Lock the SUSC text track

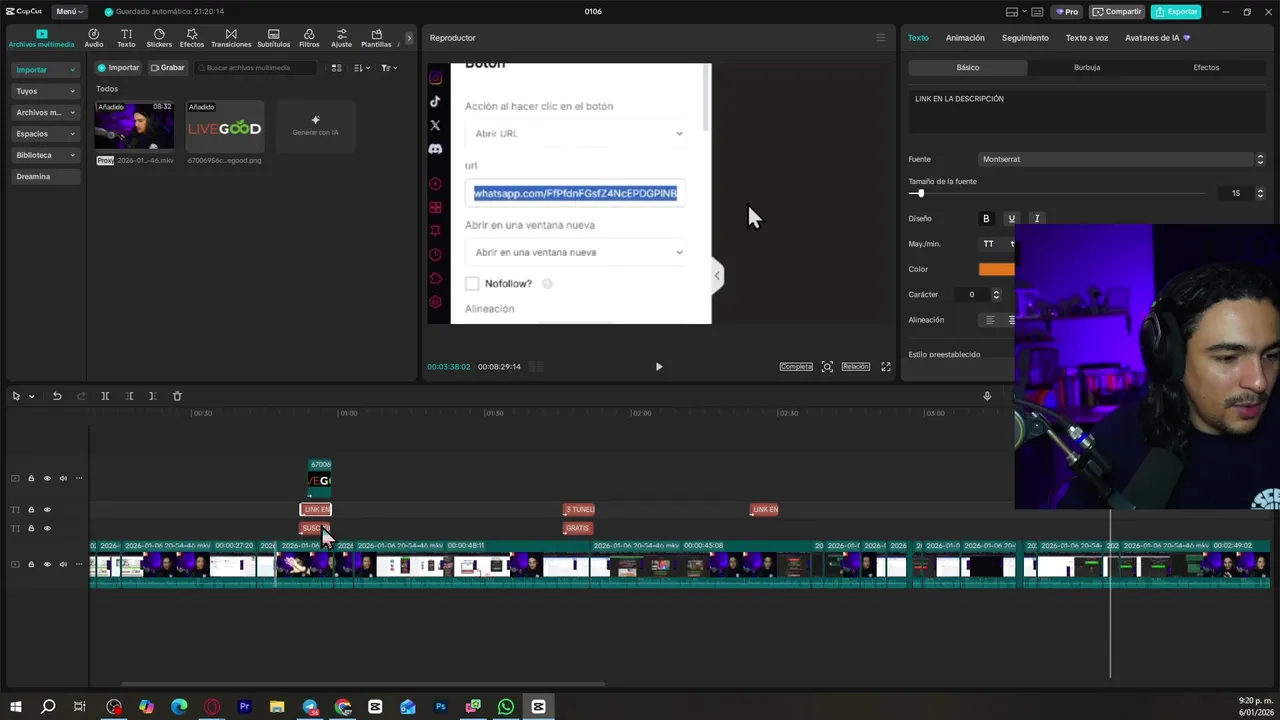(31, 528)
